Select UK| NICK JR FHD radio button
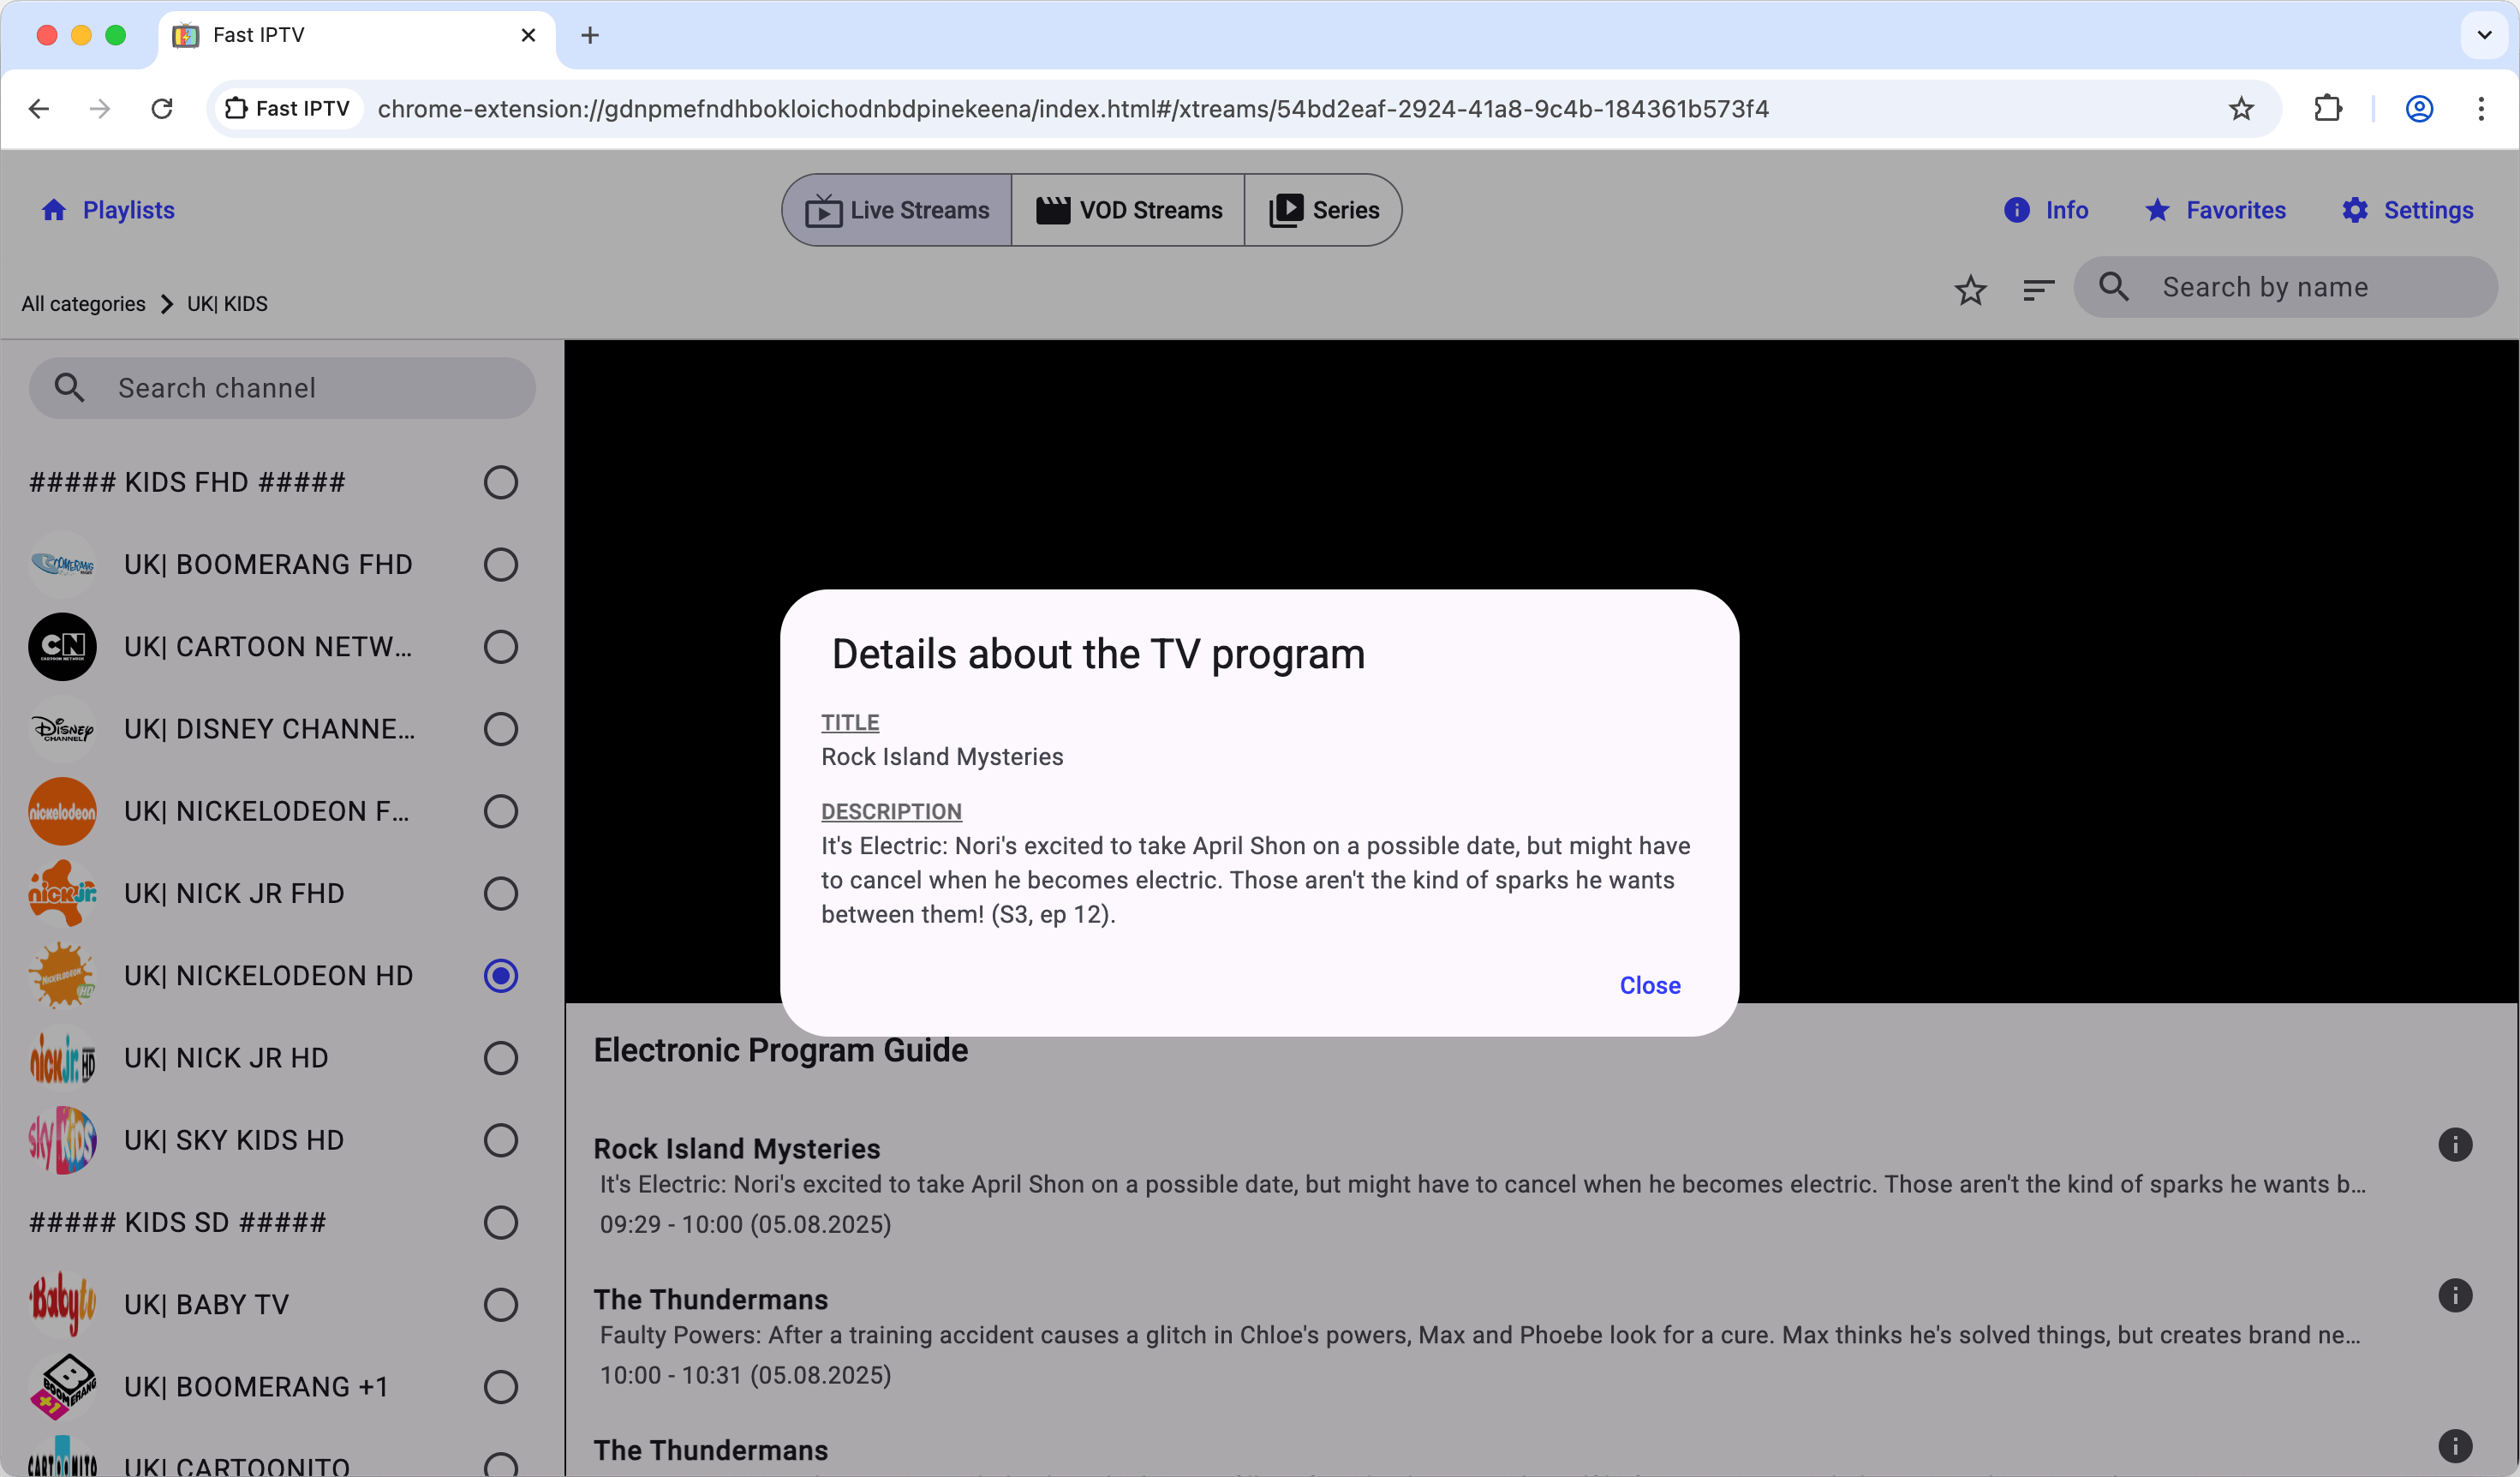2520x1477 pixels. [500, 893]
